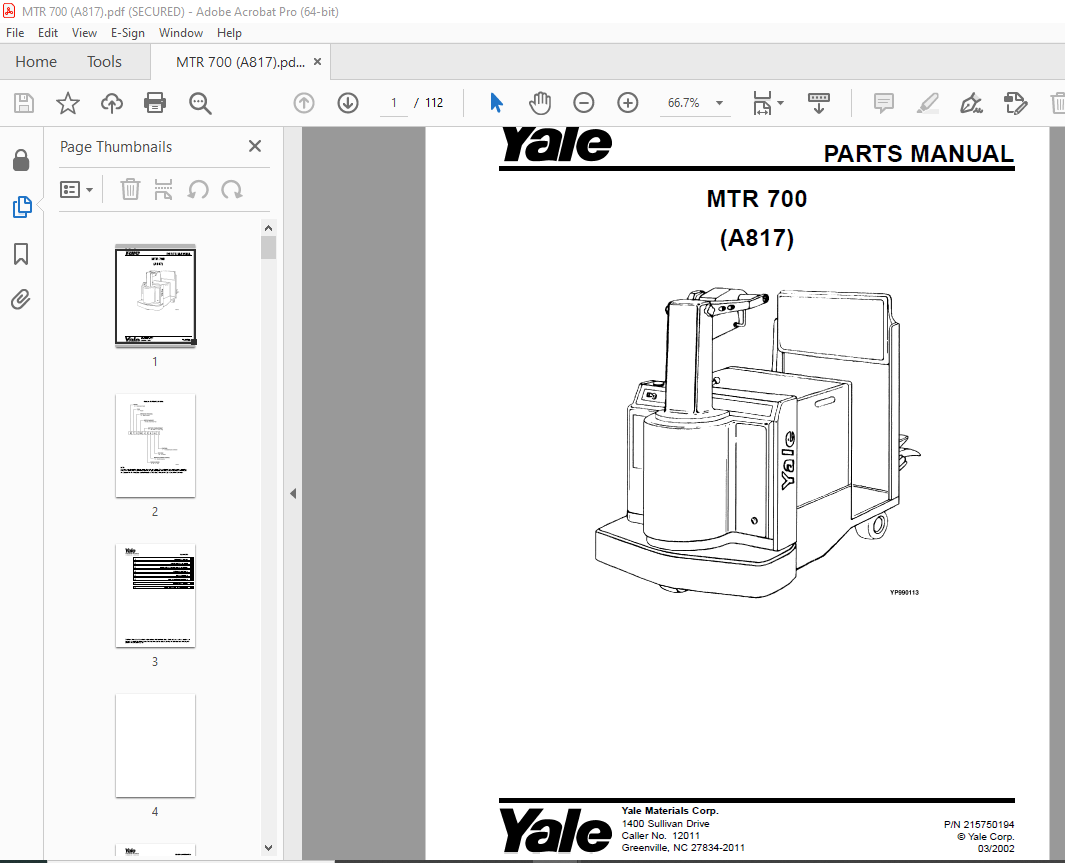Click the Zoom Out minus icon

tap(583, 103)
